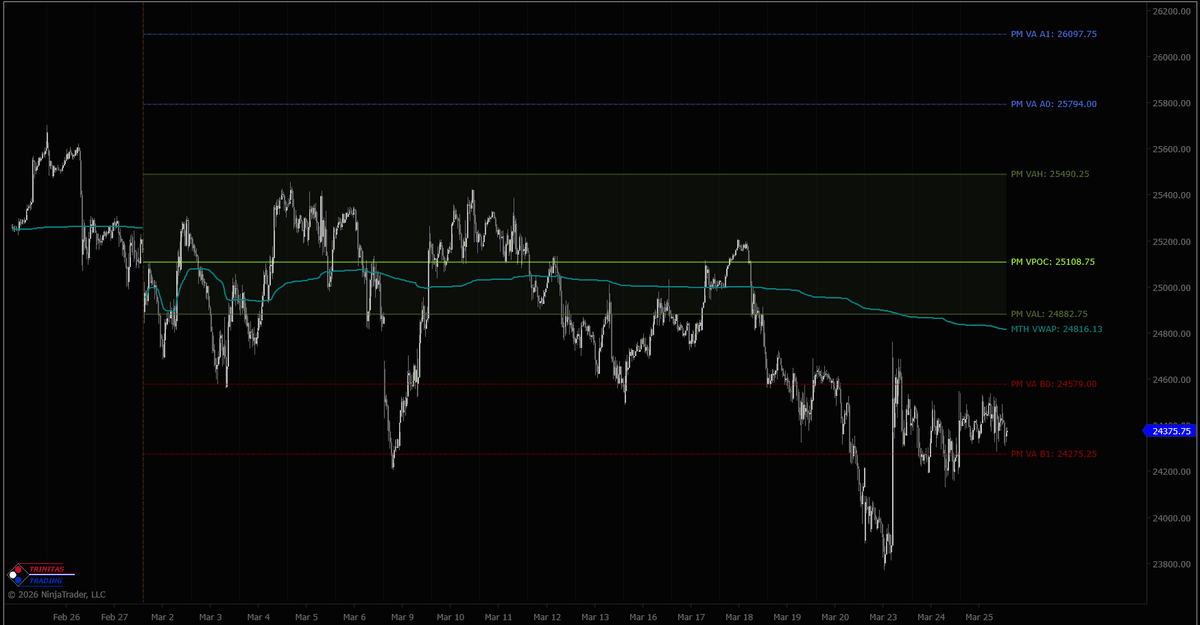Image resolution: width=1200 pixels, height=625 pixels.
Task: Click the Mar 13 date label
Action: pos(595,618)
